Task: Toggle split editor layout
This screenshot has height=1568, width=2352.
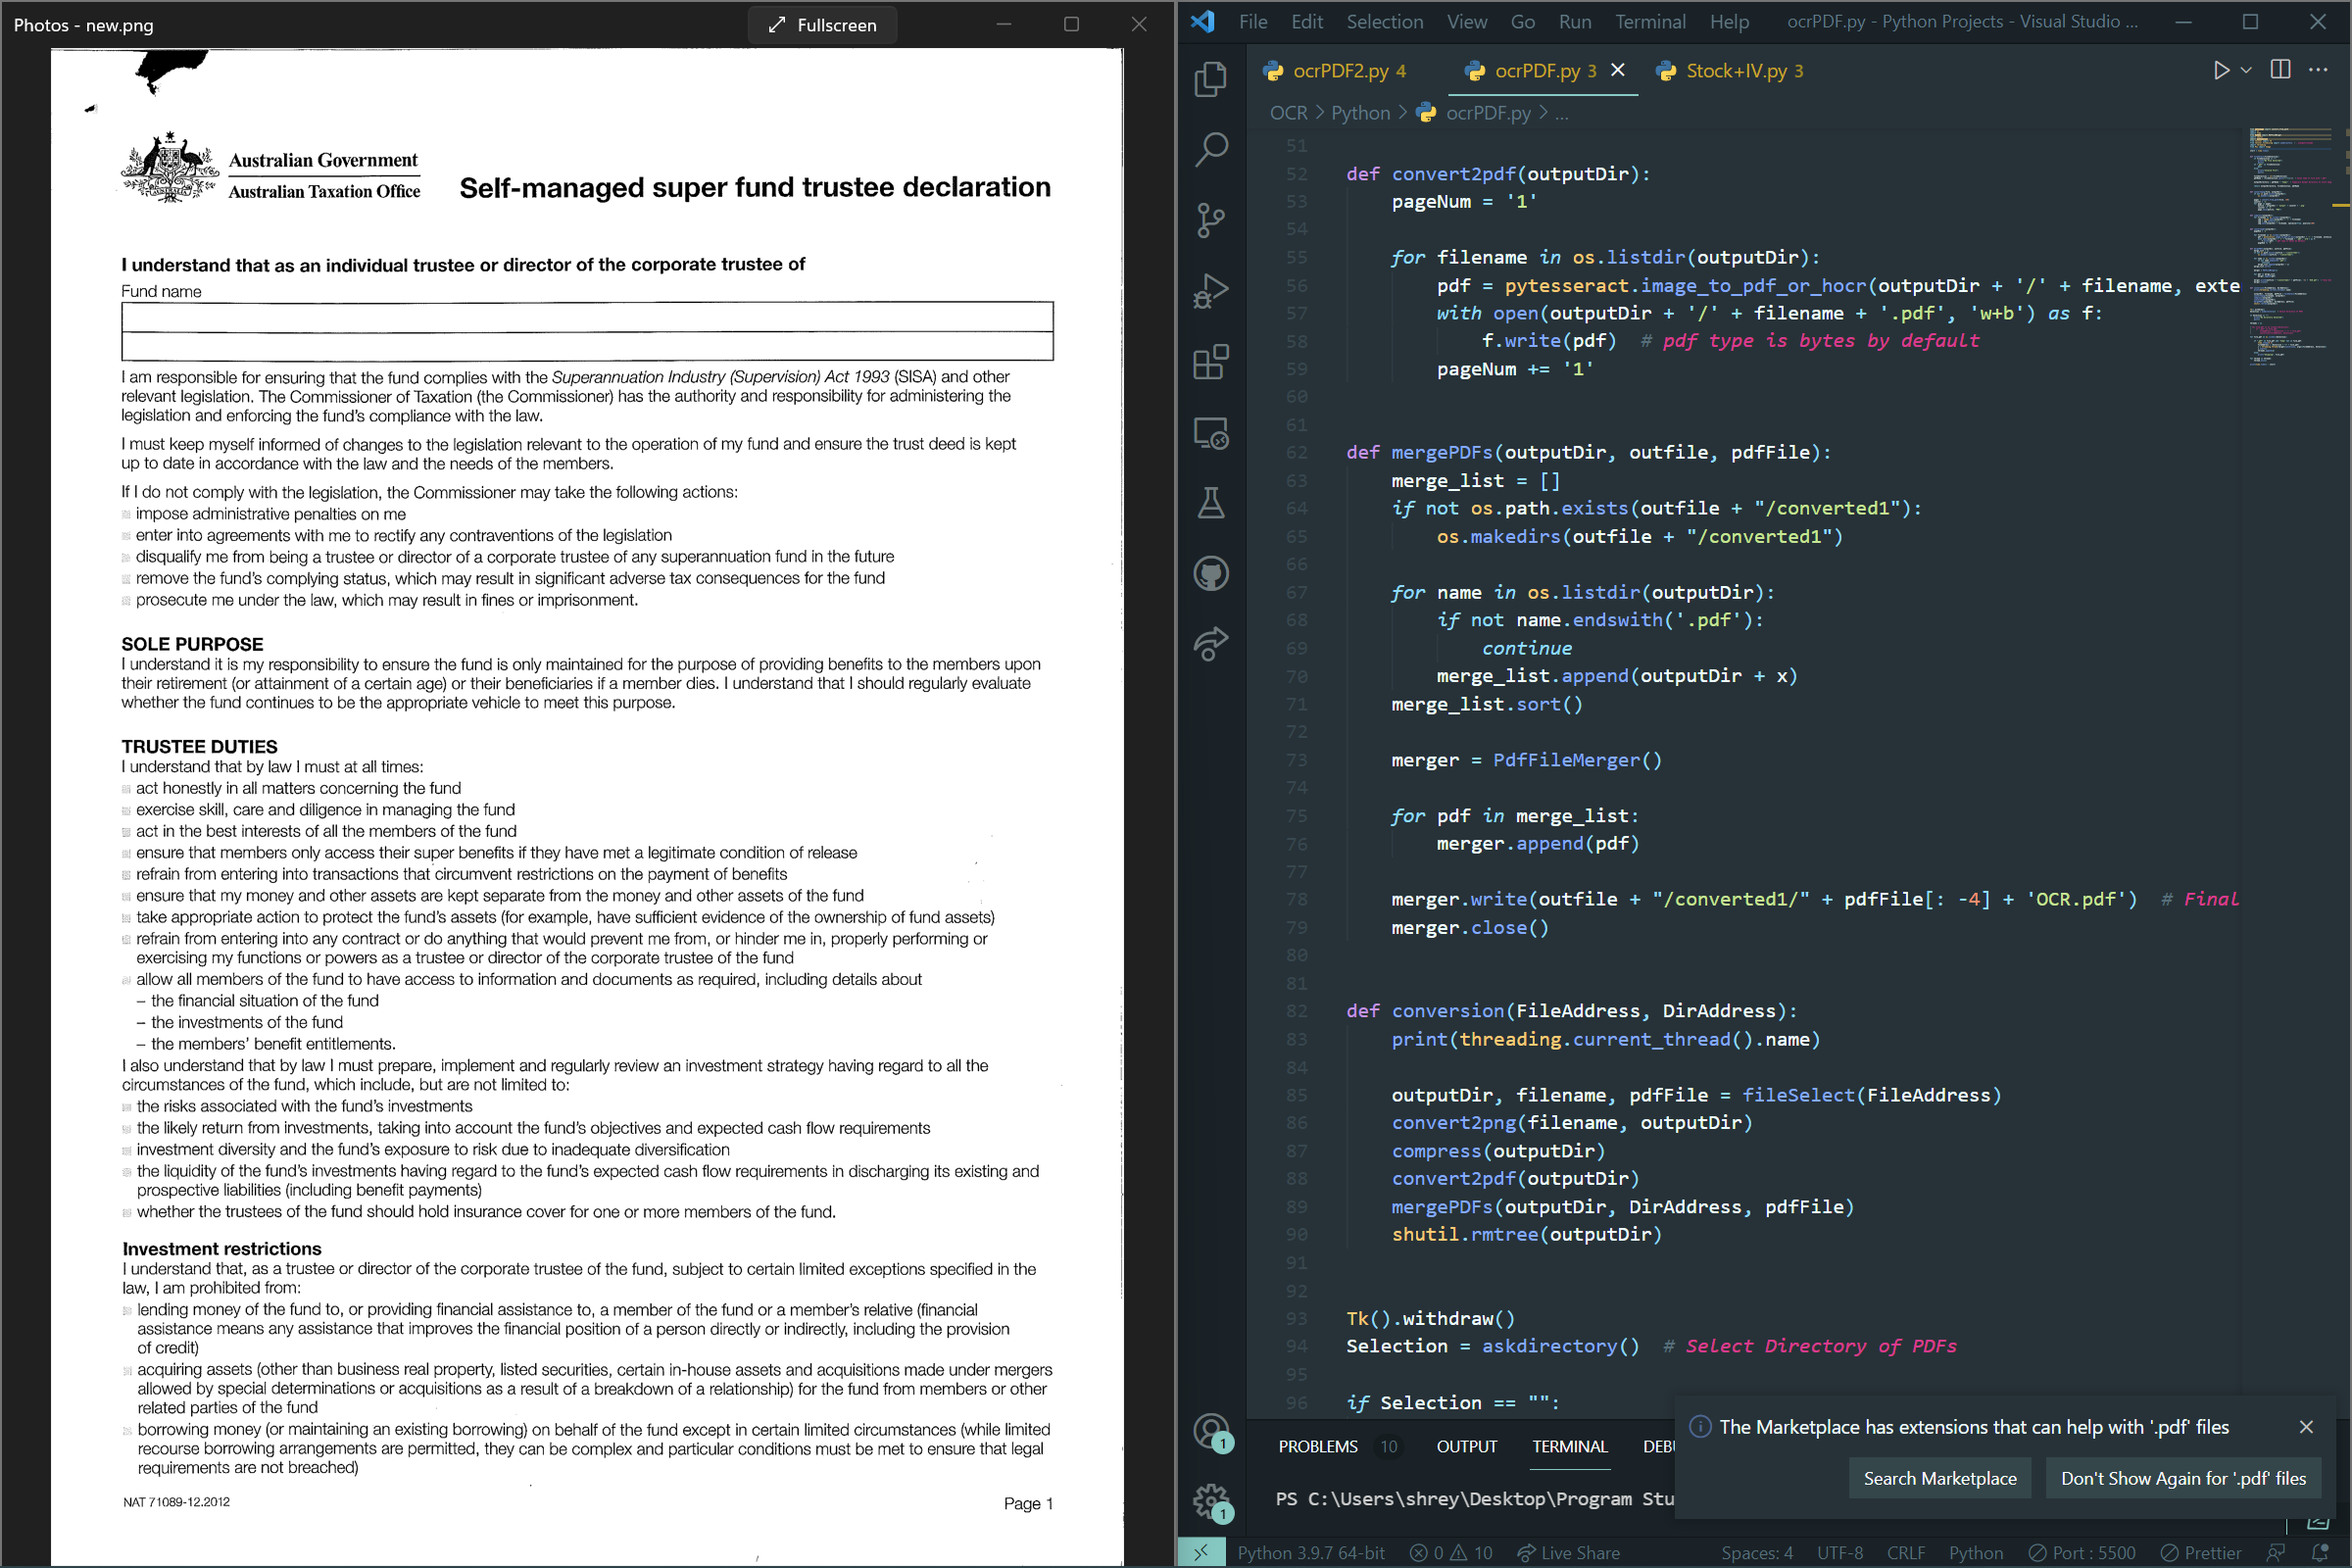Action: (x=2280, y=70)
